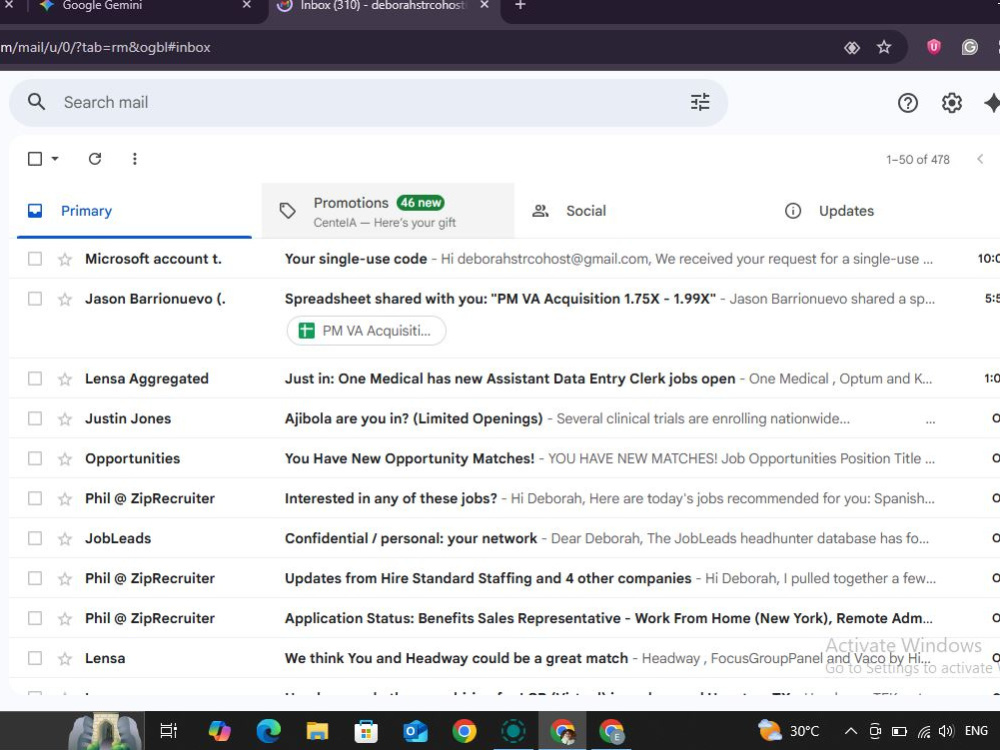Image resolution: width=1000 pixels, height=750 pixels.
Task: Click the 1–50 of 478 counter
Action: click(x=917, y=159)
